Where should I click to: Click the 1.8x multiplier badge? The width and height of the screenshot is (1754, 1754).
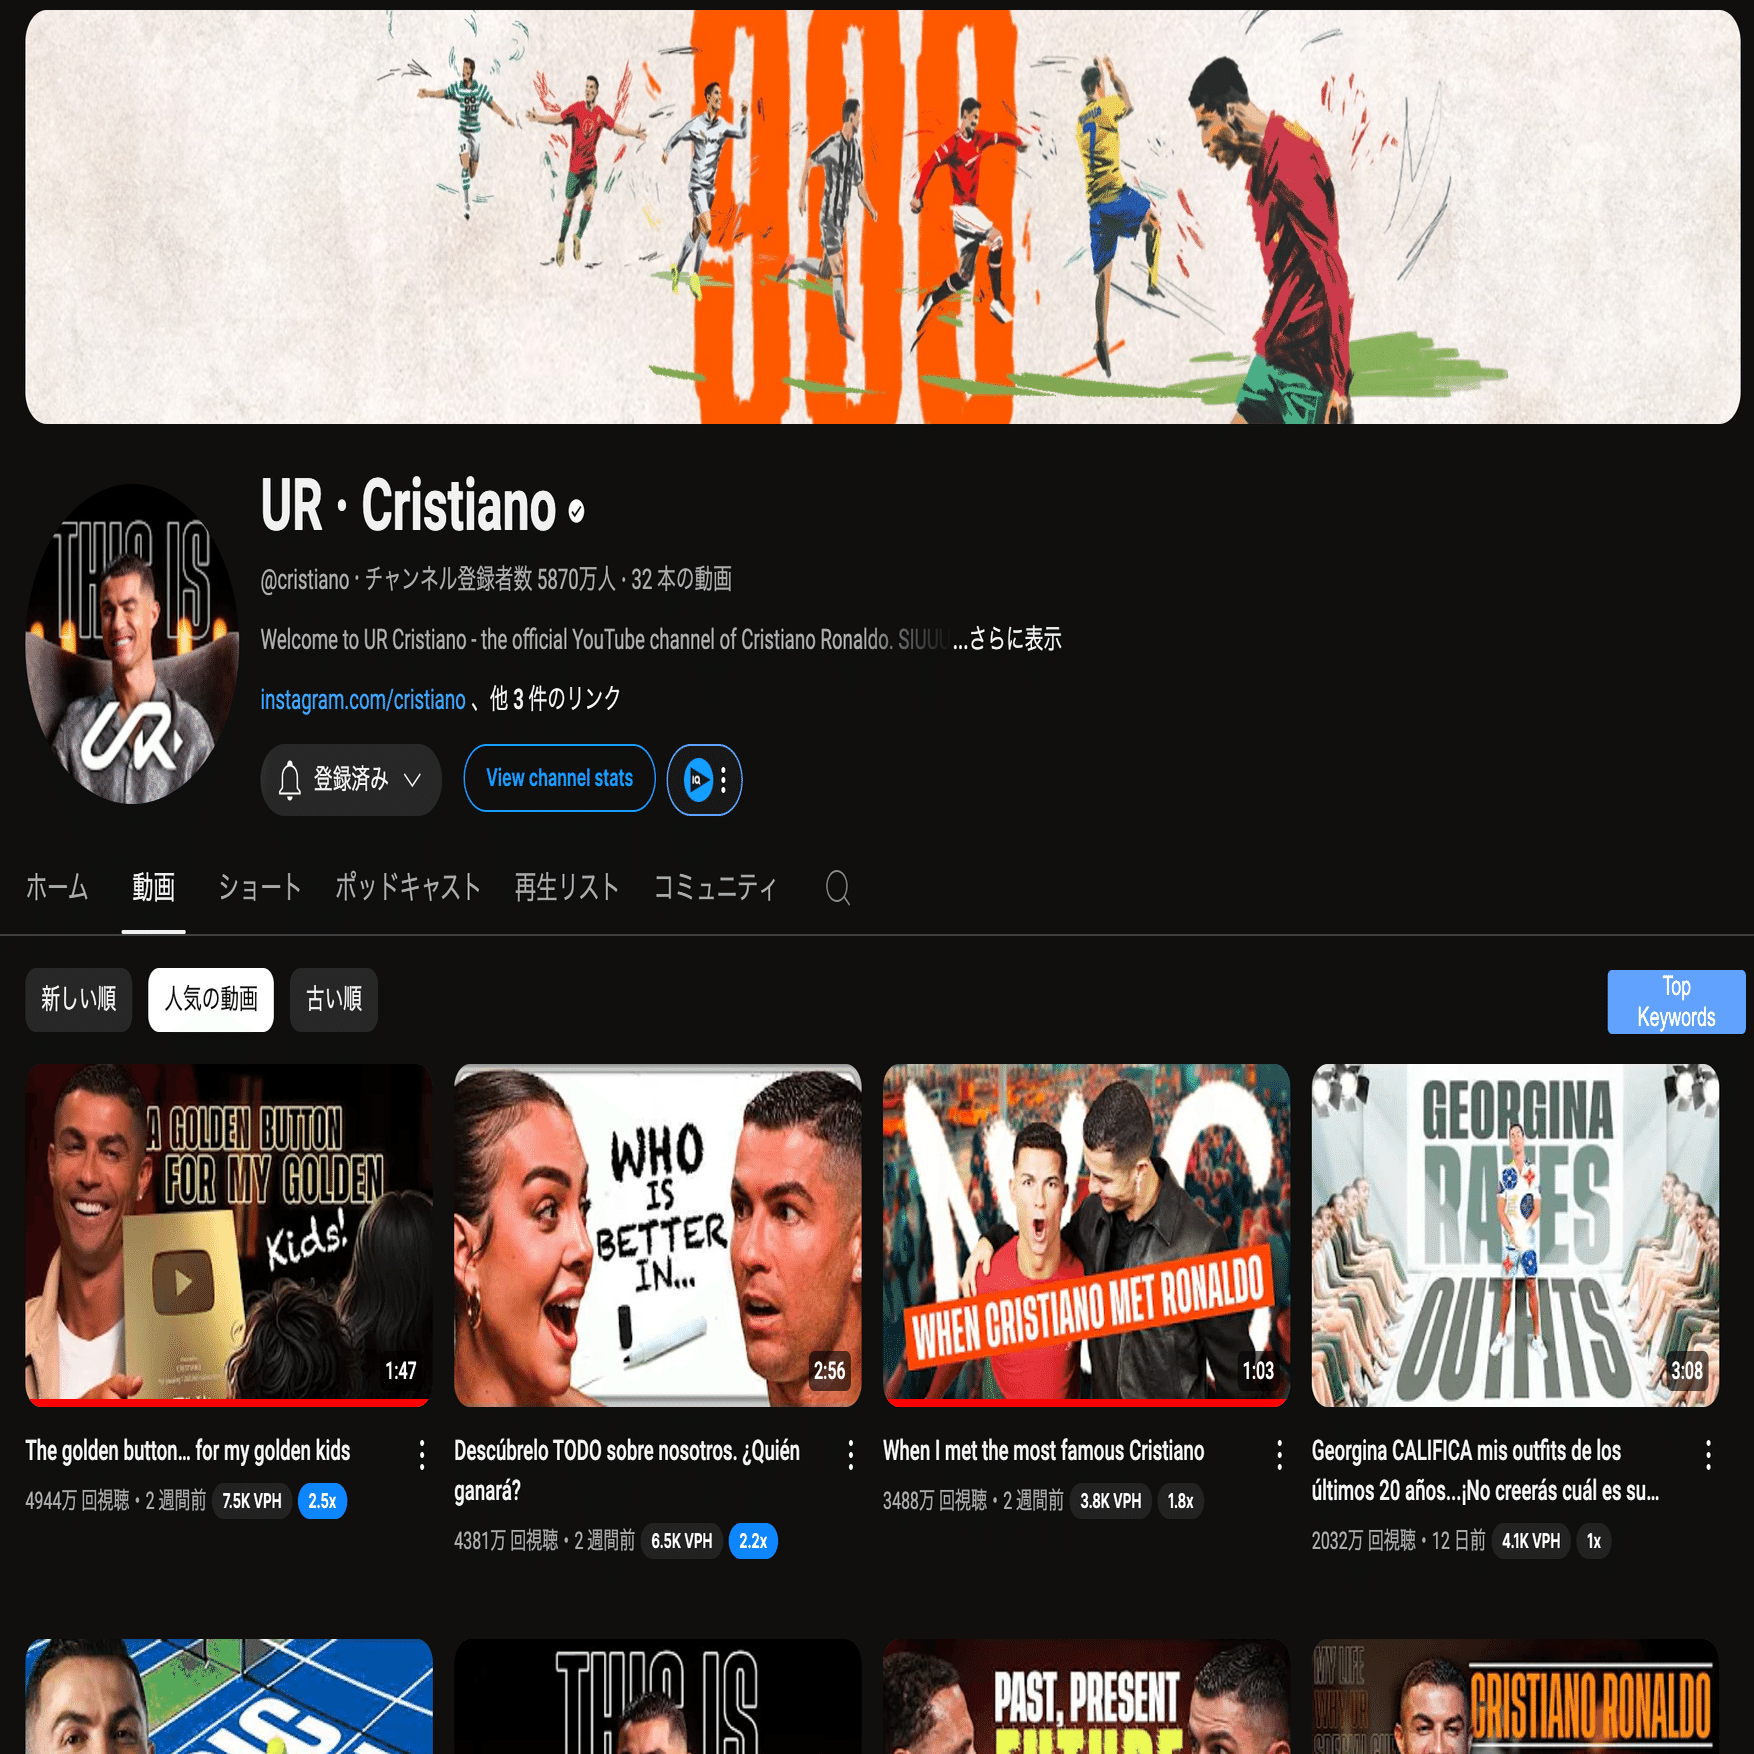[1180, 1501]
